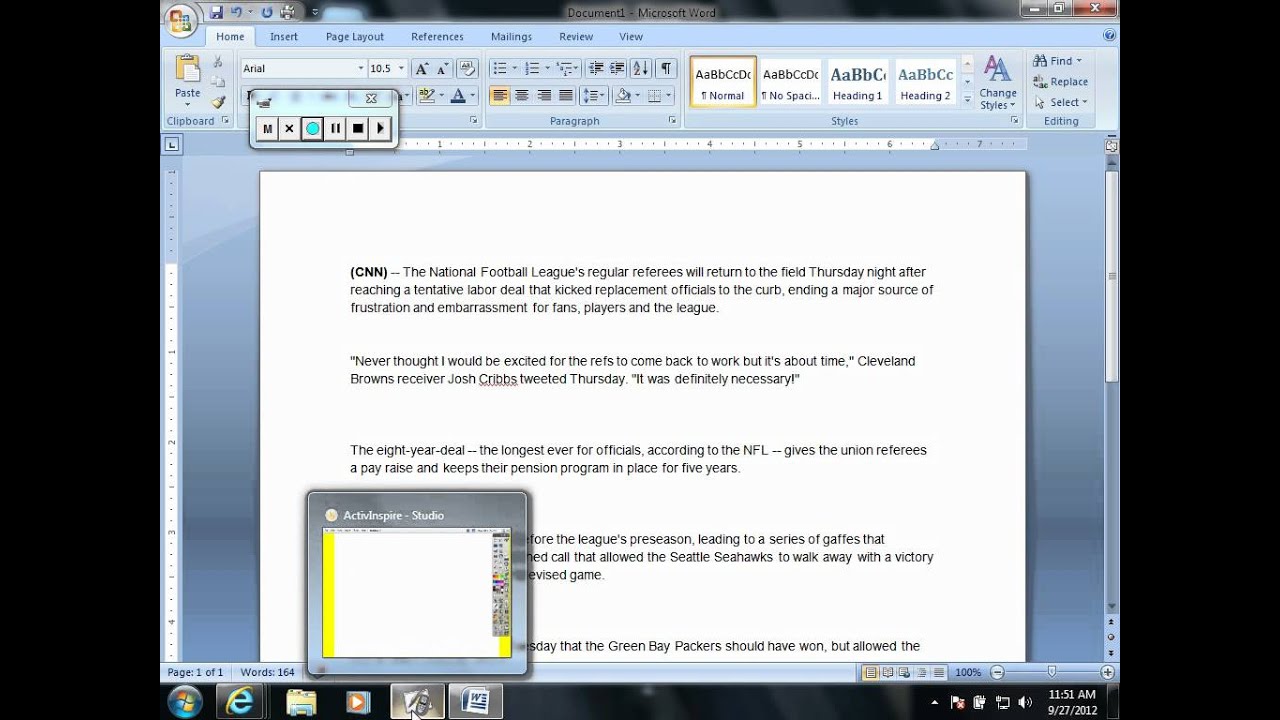Click the recorder's M button
This screenshot has height=720, width=1280.
pyautogui.click(x=267, y=128)
